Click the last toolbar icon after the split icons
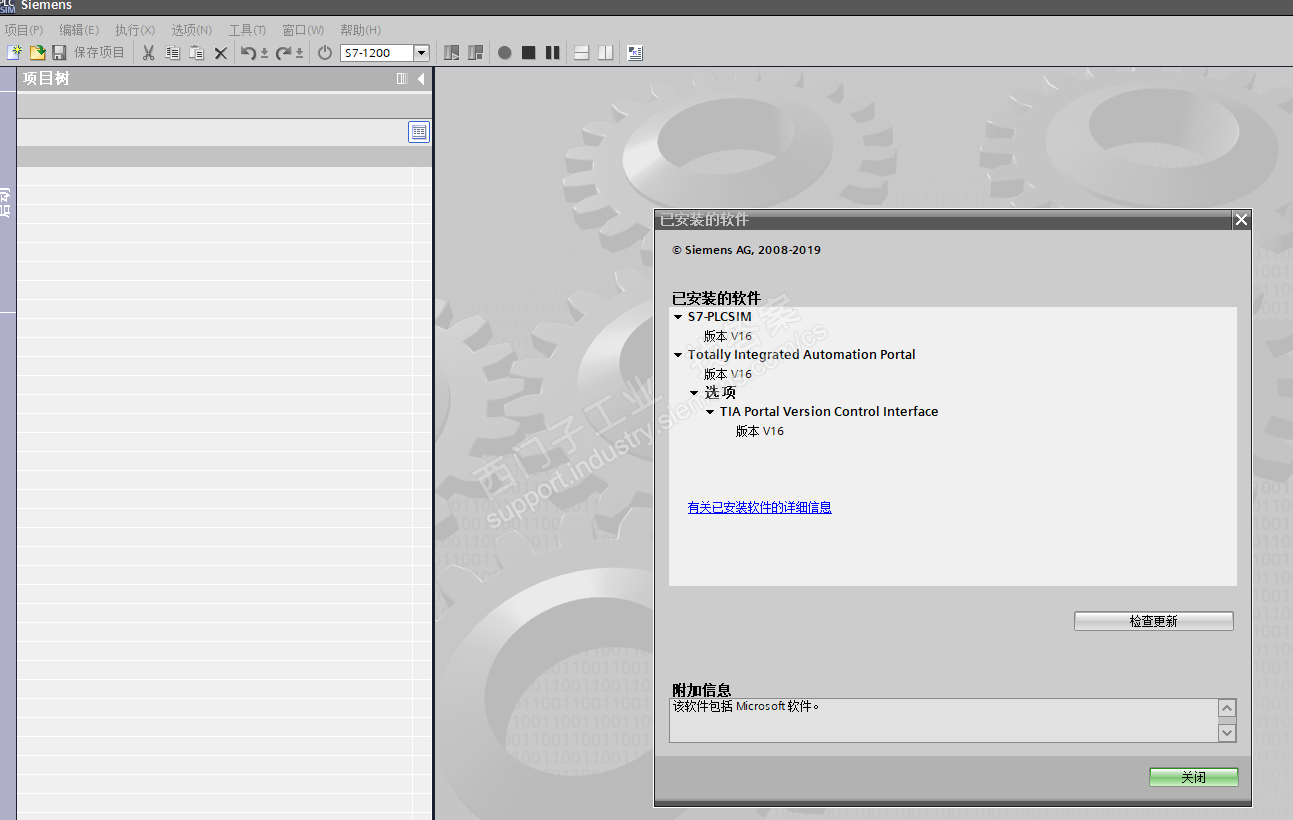1293x820 pixels. 635,53
